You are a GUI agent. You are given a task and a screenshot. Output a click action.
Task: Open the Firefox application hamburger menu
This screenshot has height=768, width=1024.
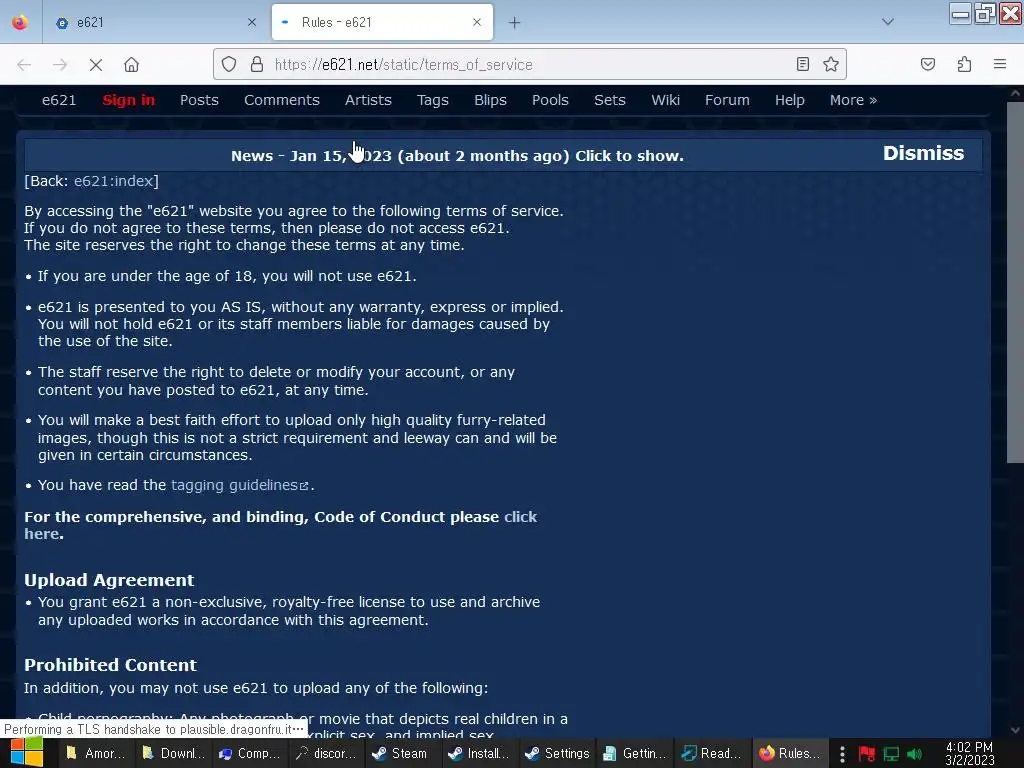point(1000,64)
